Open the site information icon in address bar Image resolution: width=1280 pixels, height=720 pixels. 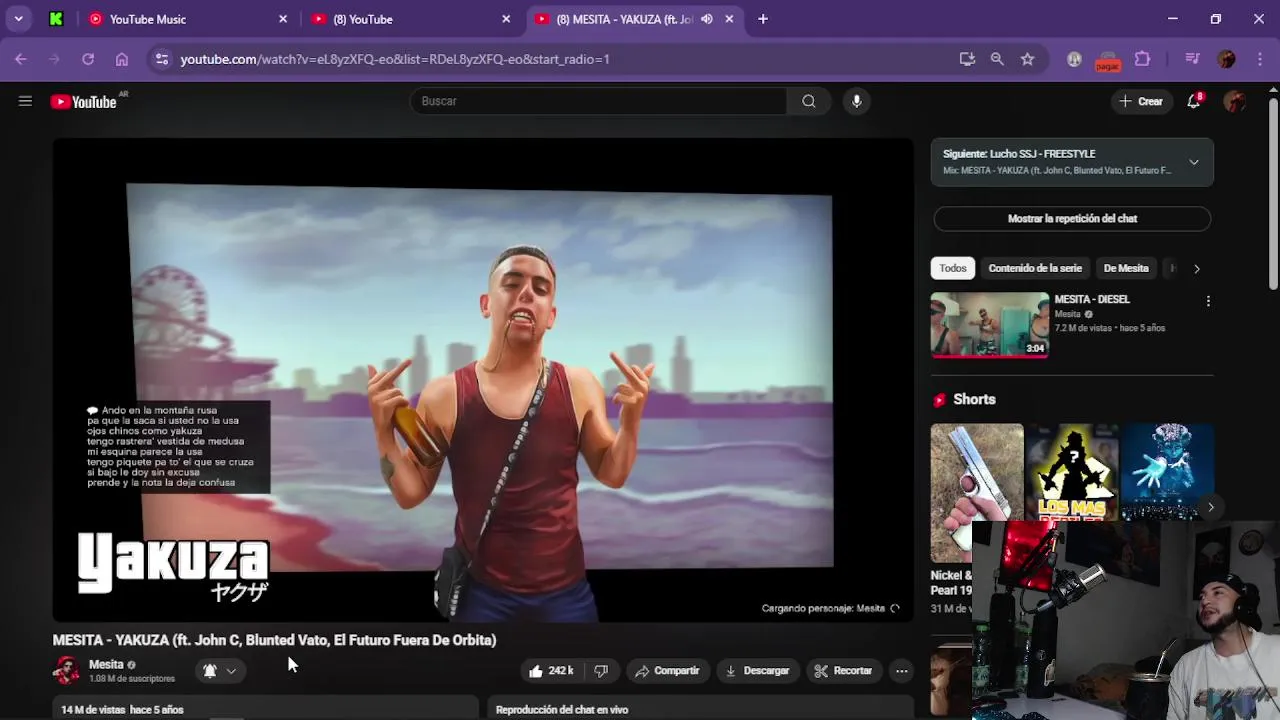coord(162,59)
